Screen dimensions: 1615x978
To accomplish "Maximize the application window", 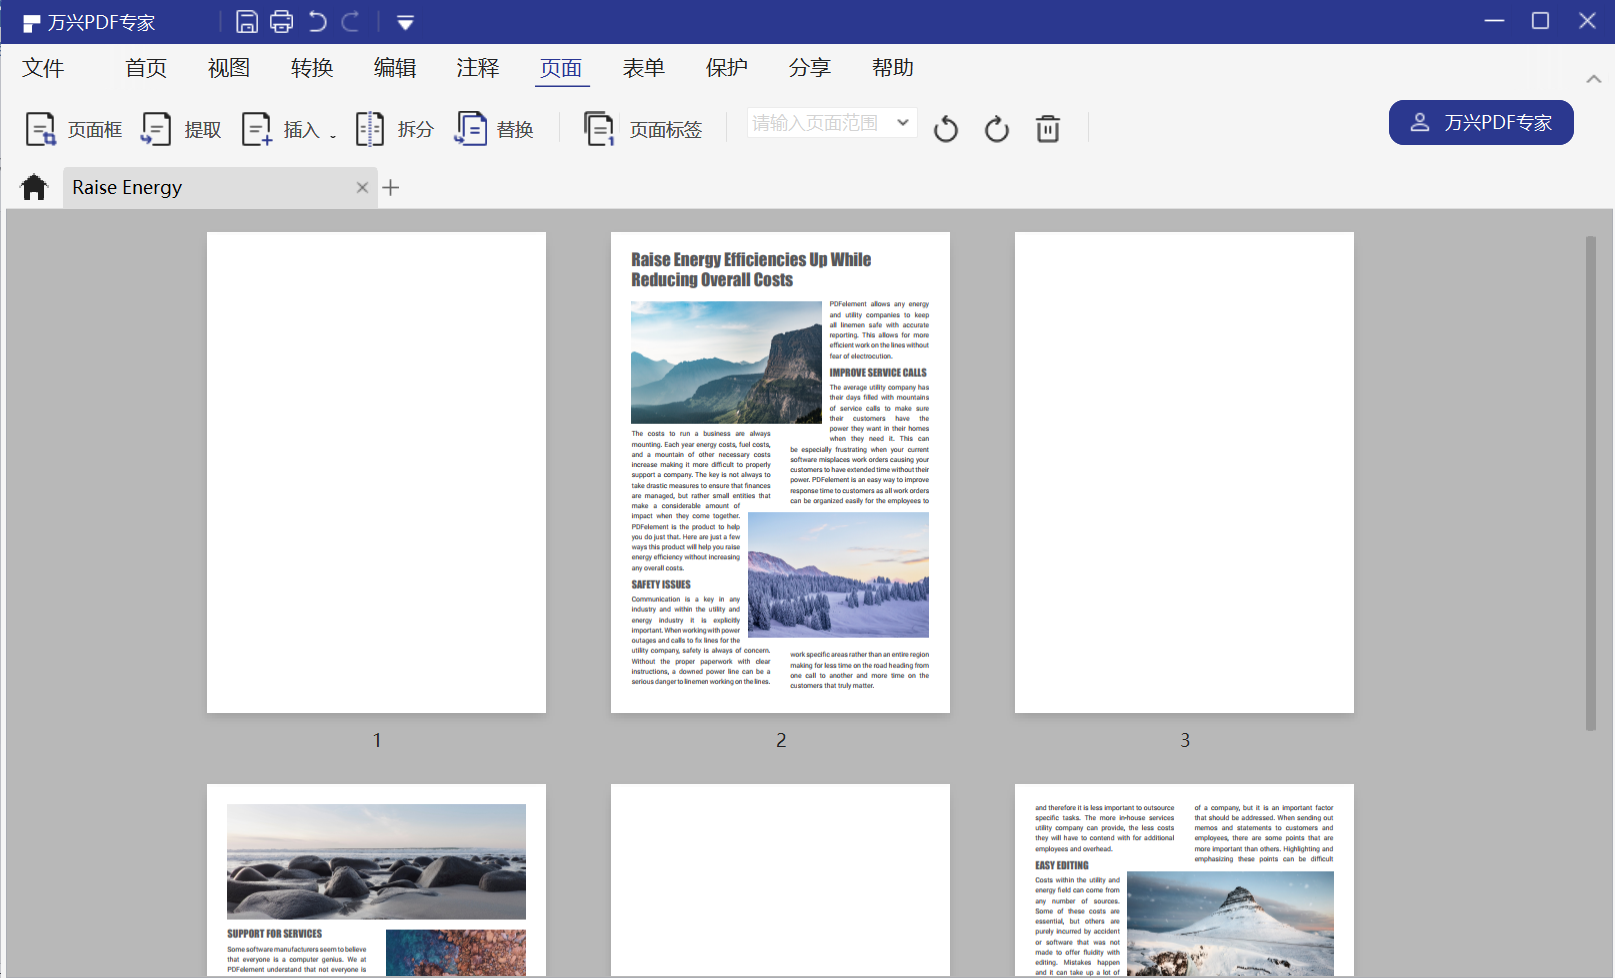I will tap(1540, 21).
